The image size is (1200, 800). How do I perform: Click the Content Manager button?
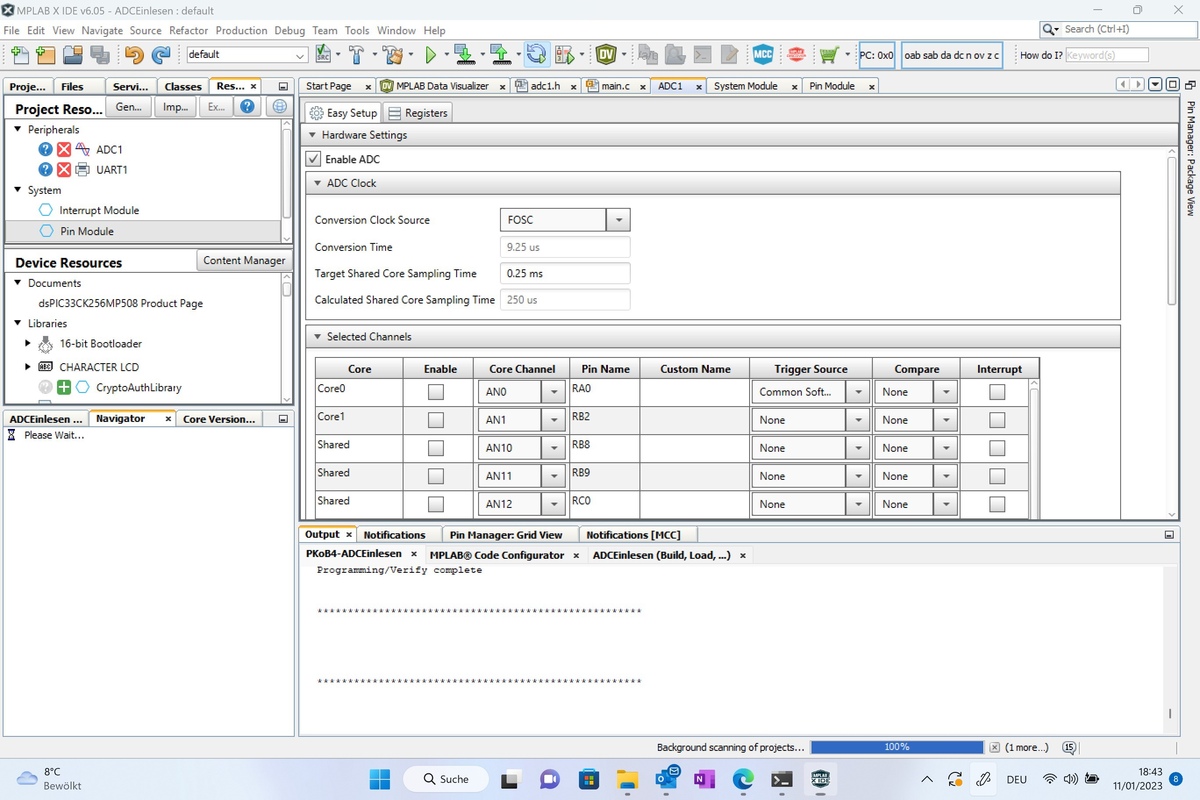pos(244,260)
